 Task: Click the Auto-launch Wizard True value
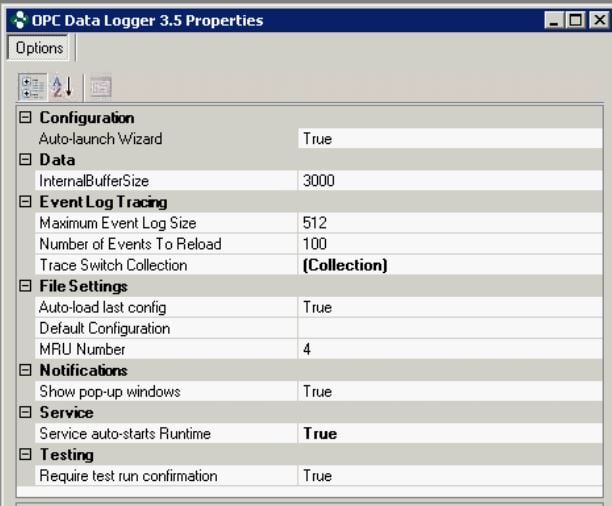click(450, 139)
